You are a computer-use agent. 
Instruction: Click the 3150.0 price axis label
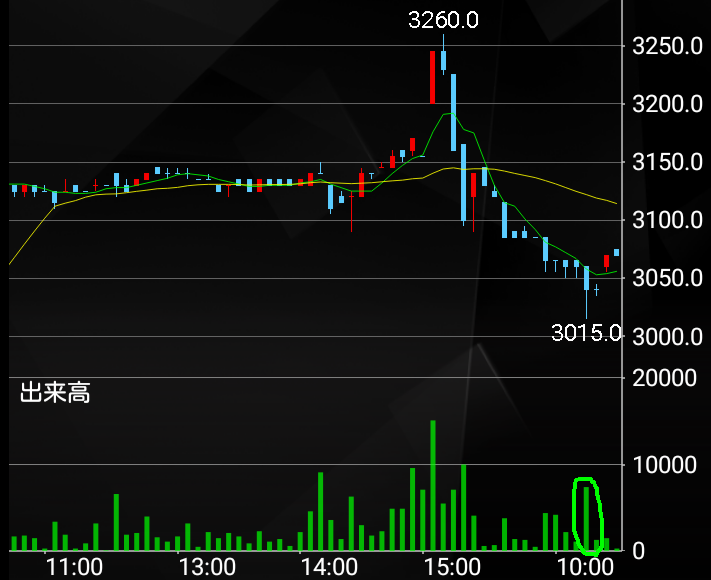(667, 162)
